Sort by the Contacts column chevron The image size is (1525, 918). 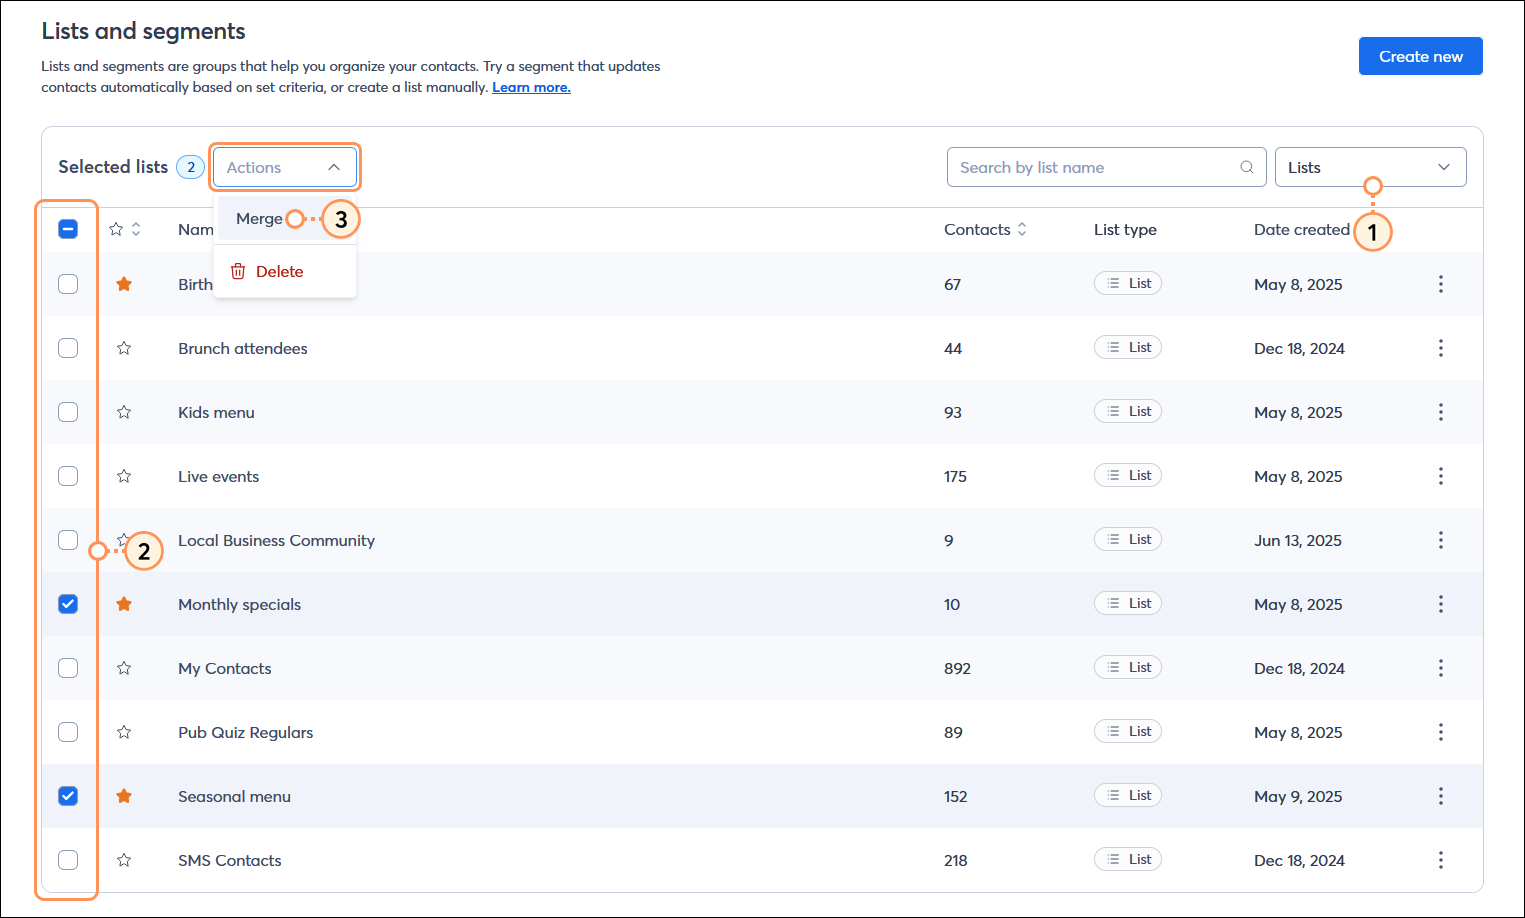point(1021,229)
